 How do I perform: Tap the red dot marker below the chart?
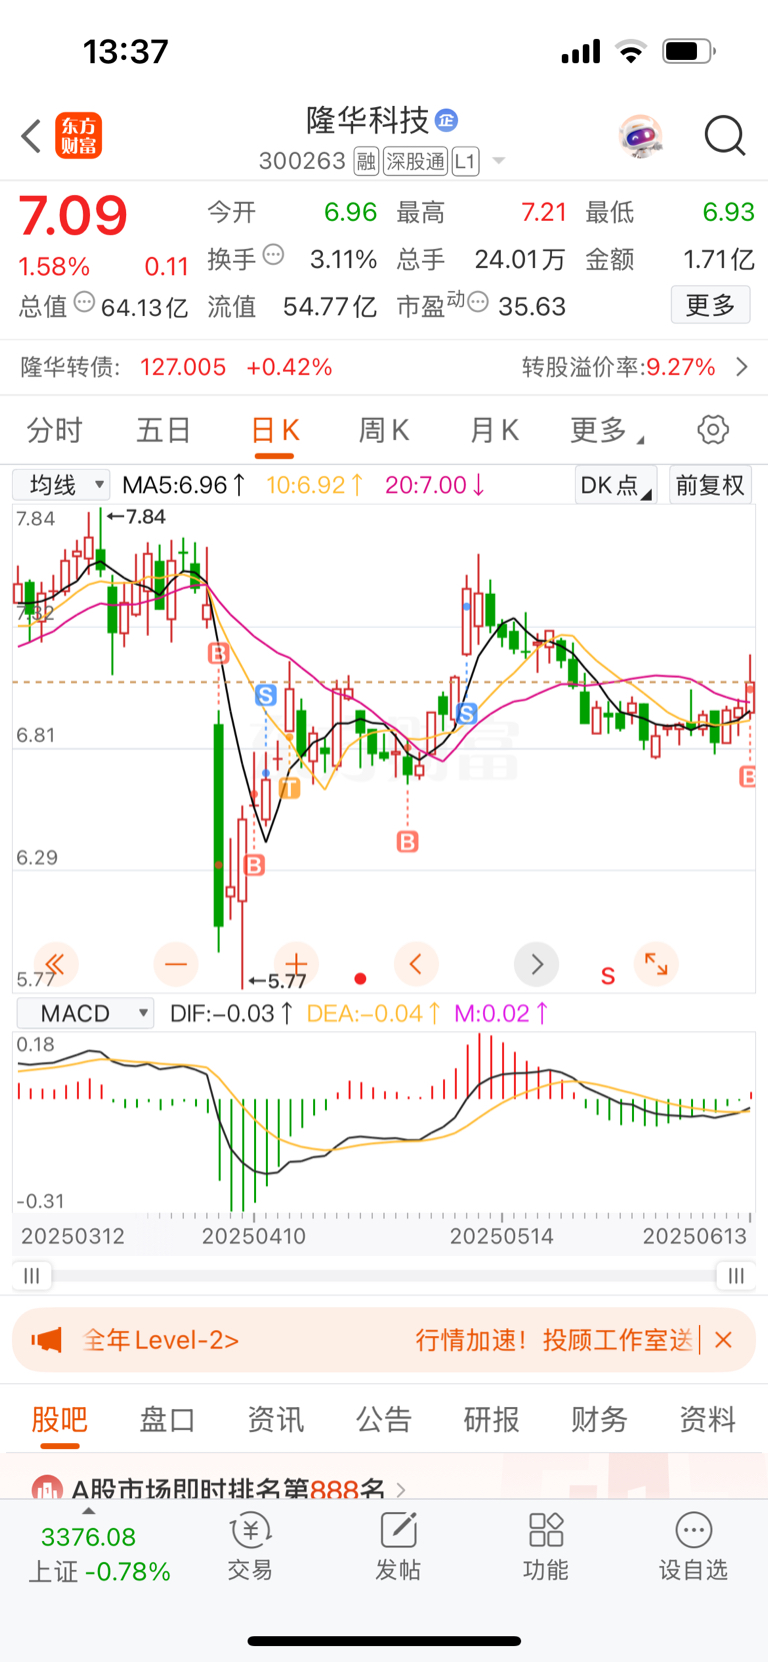[360, 978]
